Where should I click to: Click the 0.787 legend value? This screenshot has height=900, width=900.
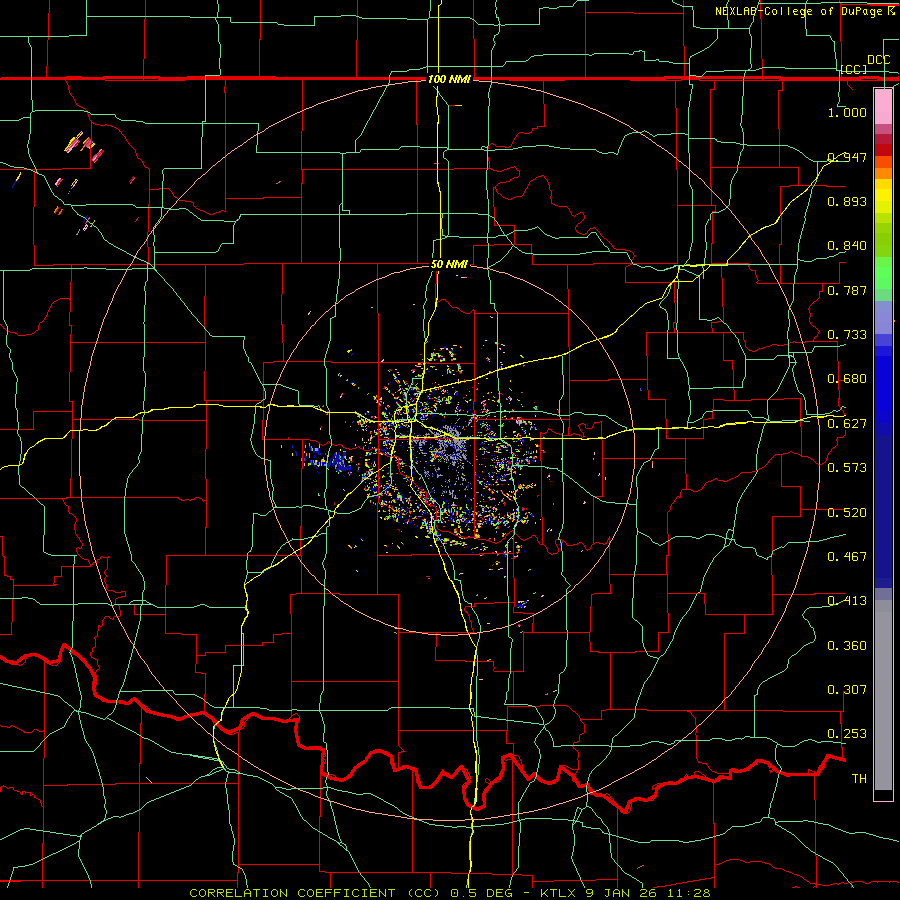point(847,290)
